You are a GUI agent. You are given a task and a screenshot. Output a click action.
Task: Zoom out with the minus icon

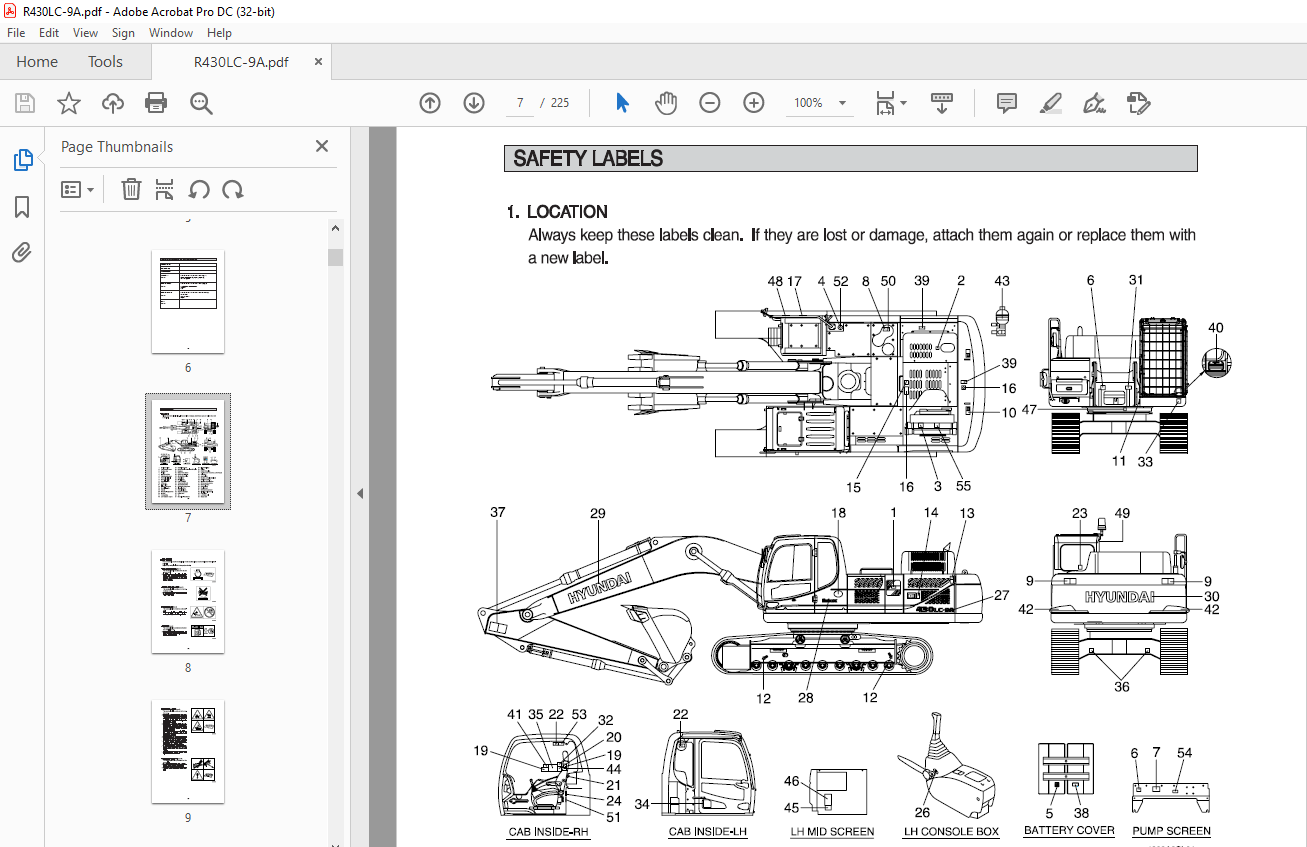click(x=710, y=103)
